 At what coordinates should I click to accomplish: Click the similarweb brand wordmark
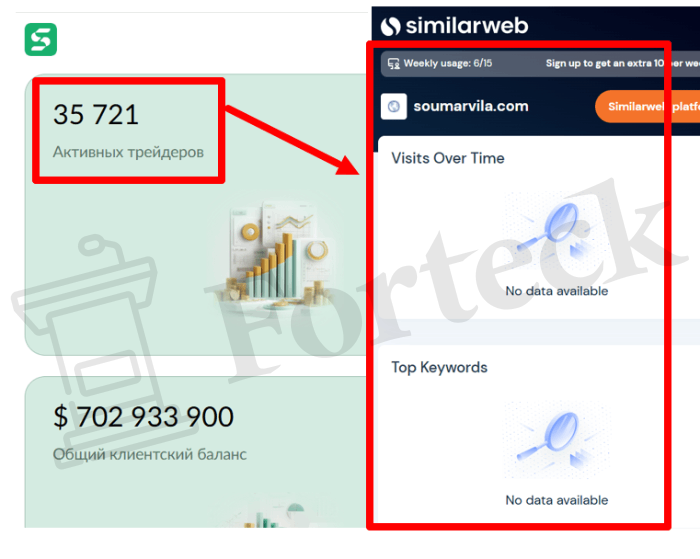point(467,26)
